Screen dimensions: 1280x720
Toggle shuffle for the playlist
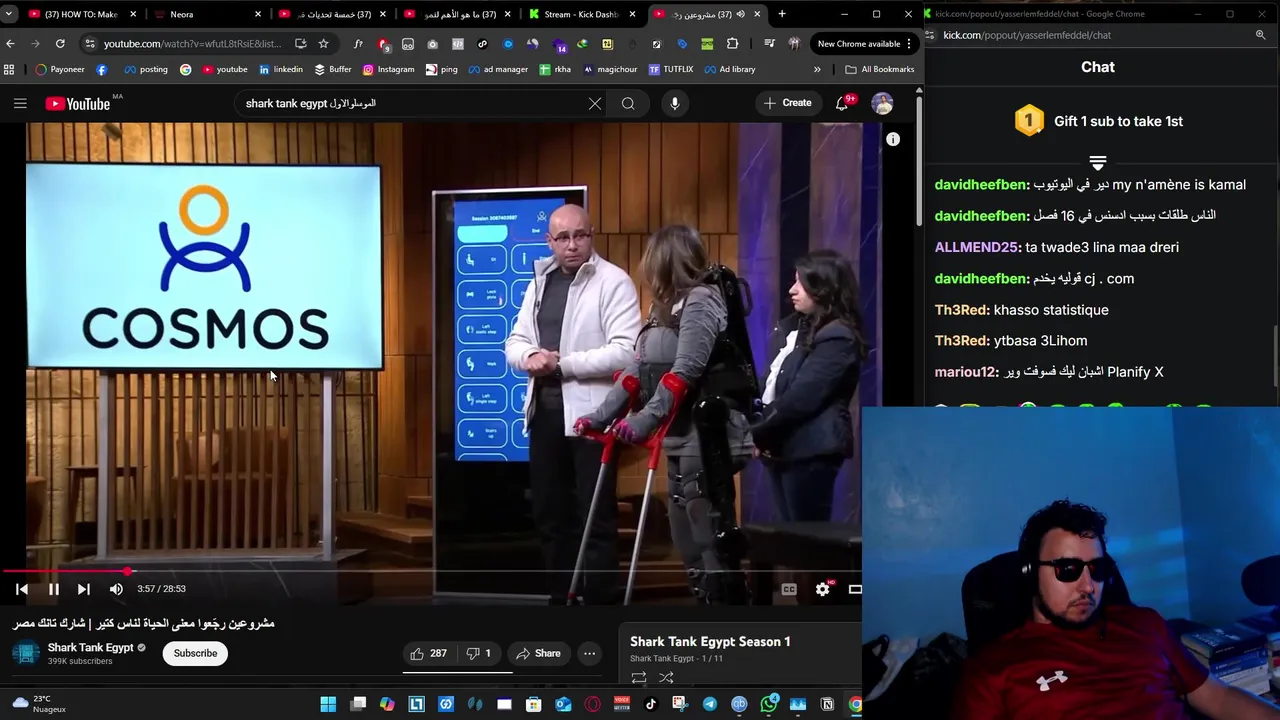tap(666, 678)
